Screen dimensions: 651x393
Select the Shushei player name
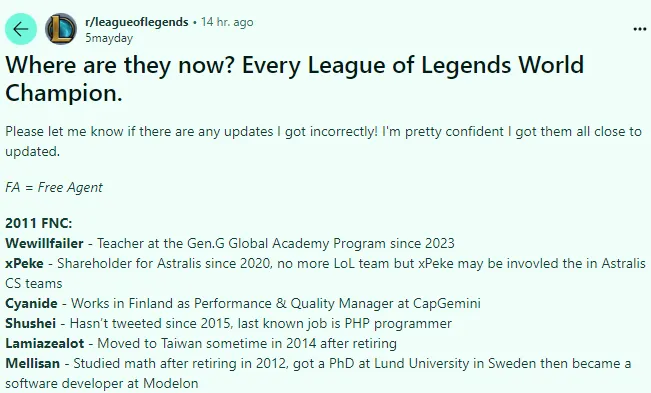tap(30, 323)
